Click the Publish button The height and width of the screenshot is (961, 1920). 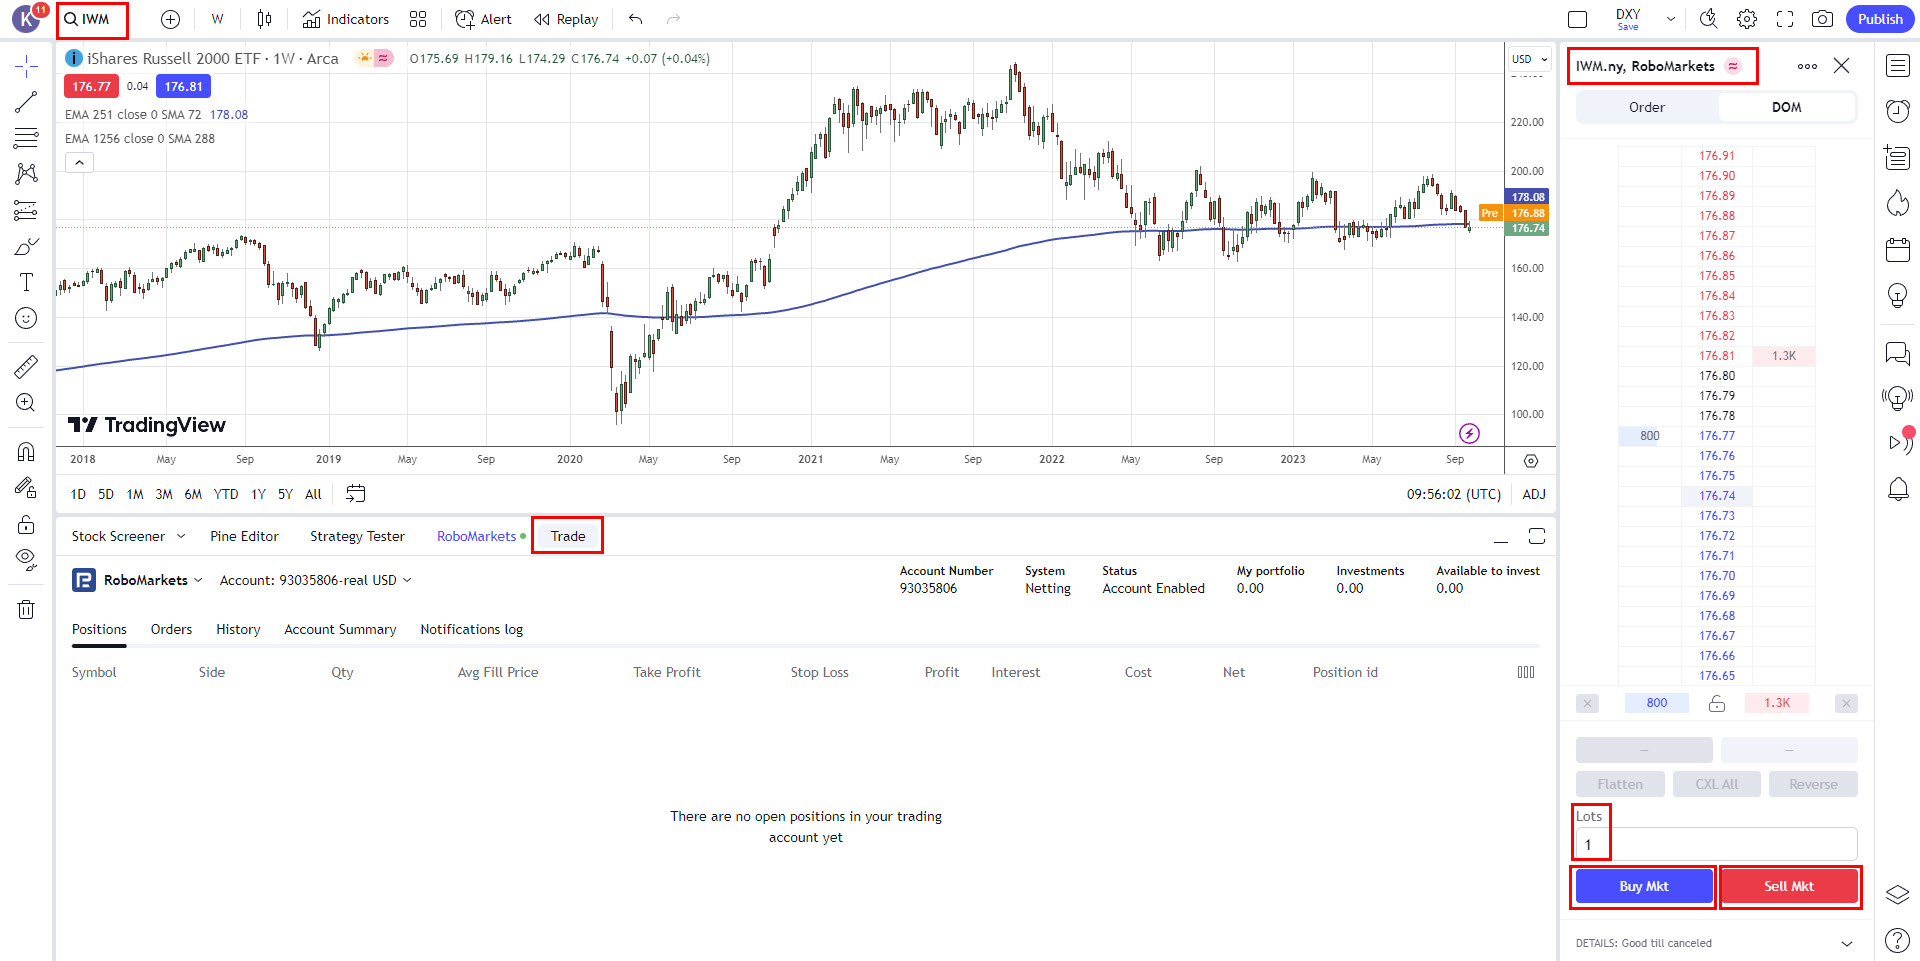click(x=1880, y=19)
